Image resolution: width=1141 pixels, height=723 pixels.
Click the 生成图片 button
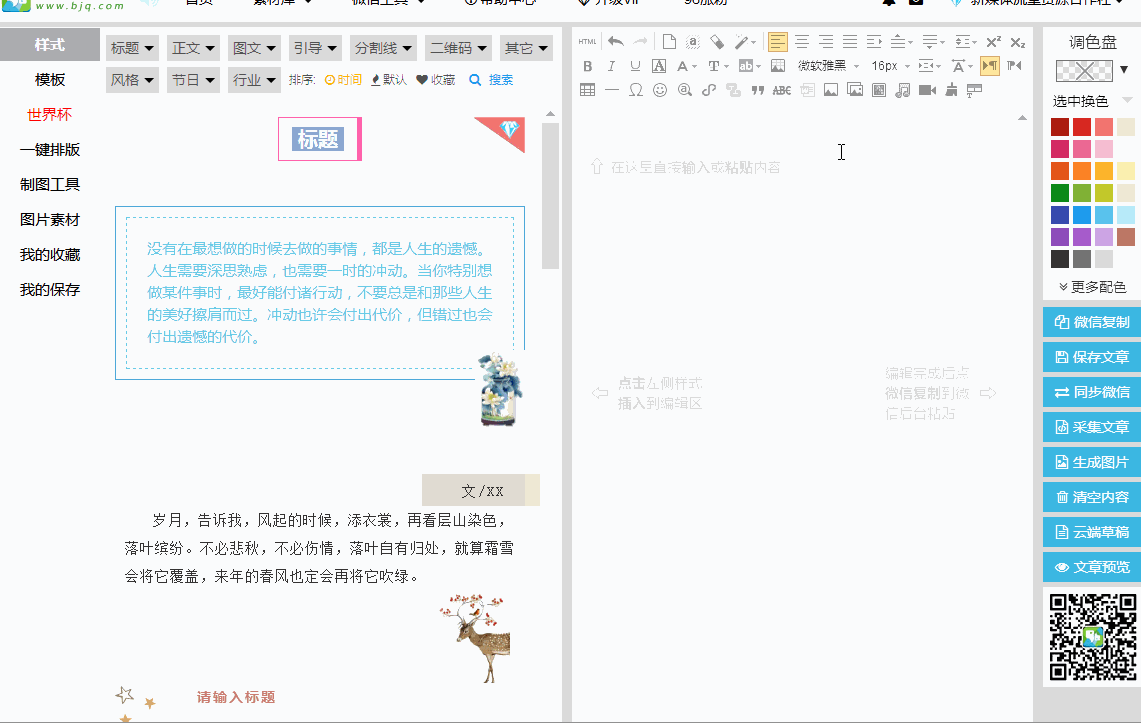click(1092, 462)
